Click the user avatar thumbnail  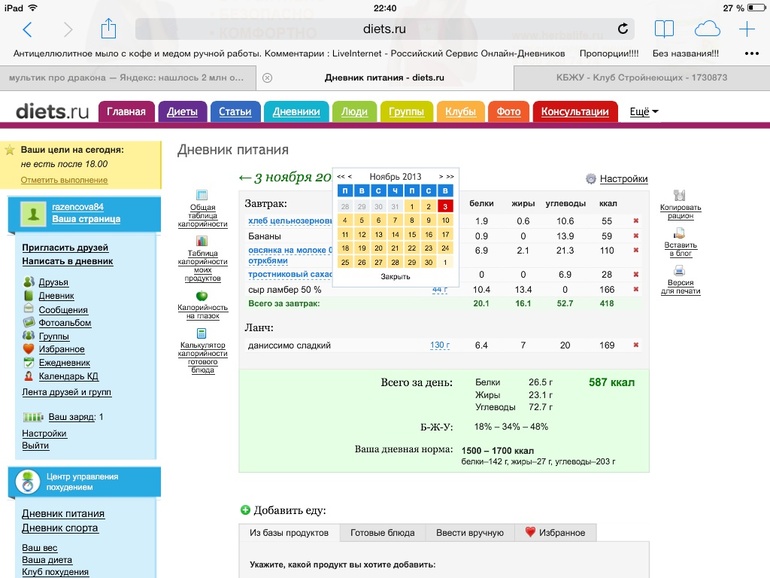pyautogui.click(x=33, y=214)
